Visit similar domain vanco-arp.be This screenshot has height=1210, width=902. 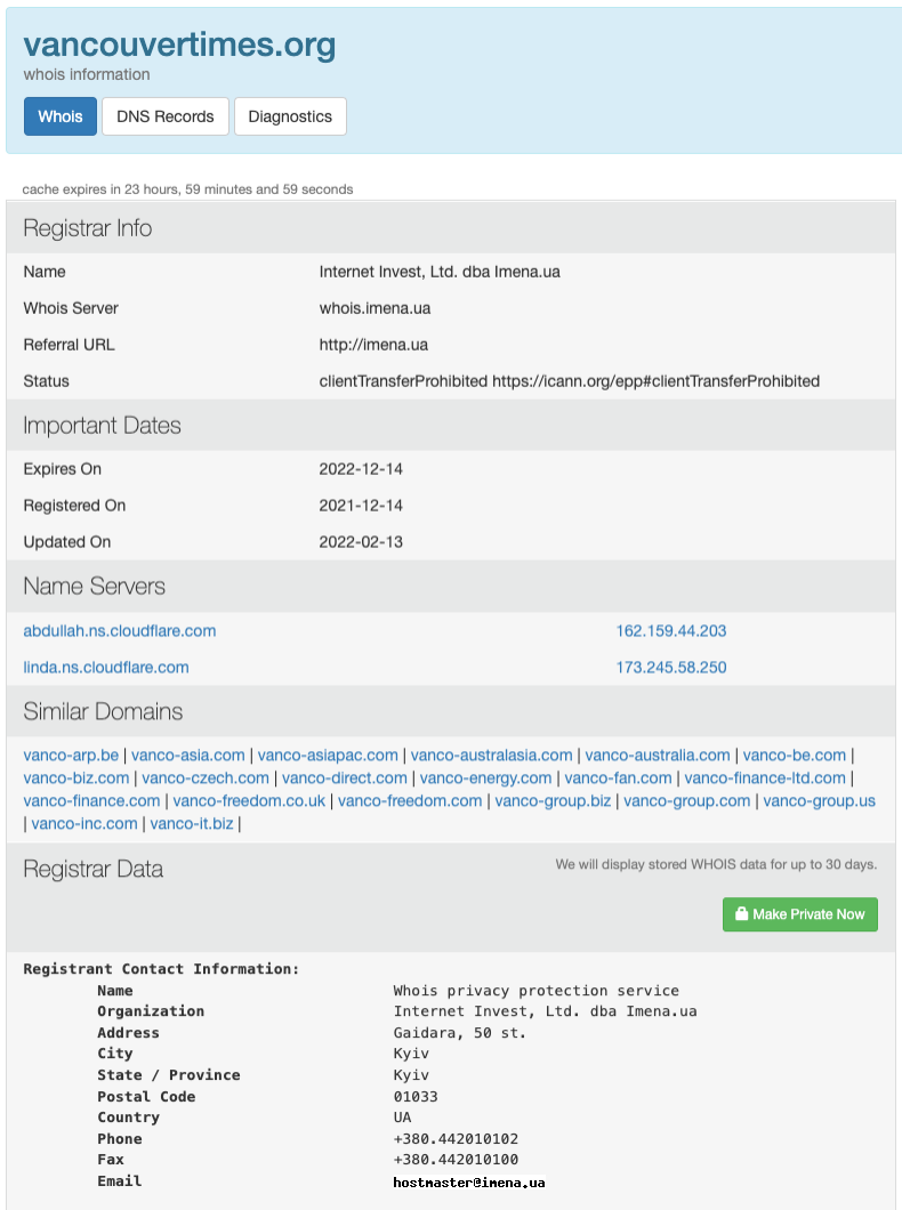click(x=71, y=755)
